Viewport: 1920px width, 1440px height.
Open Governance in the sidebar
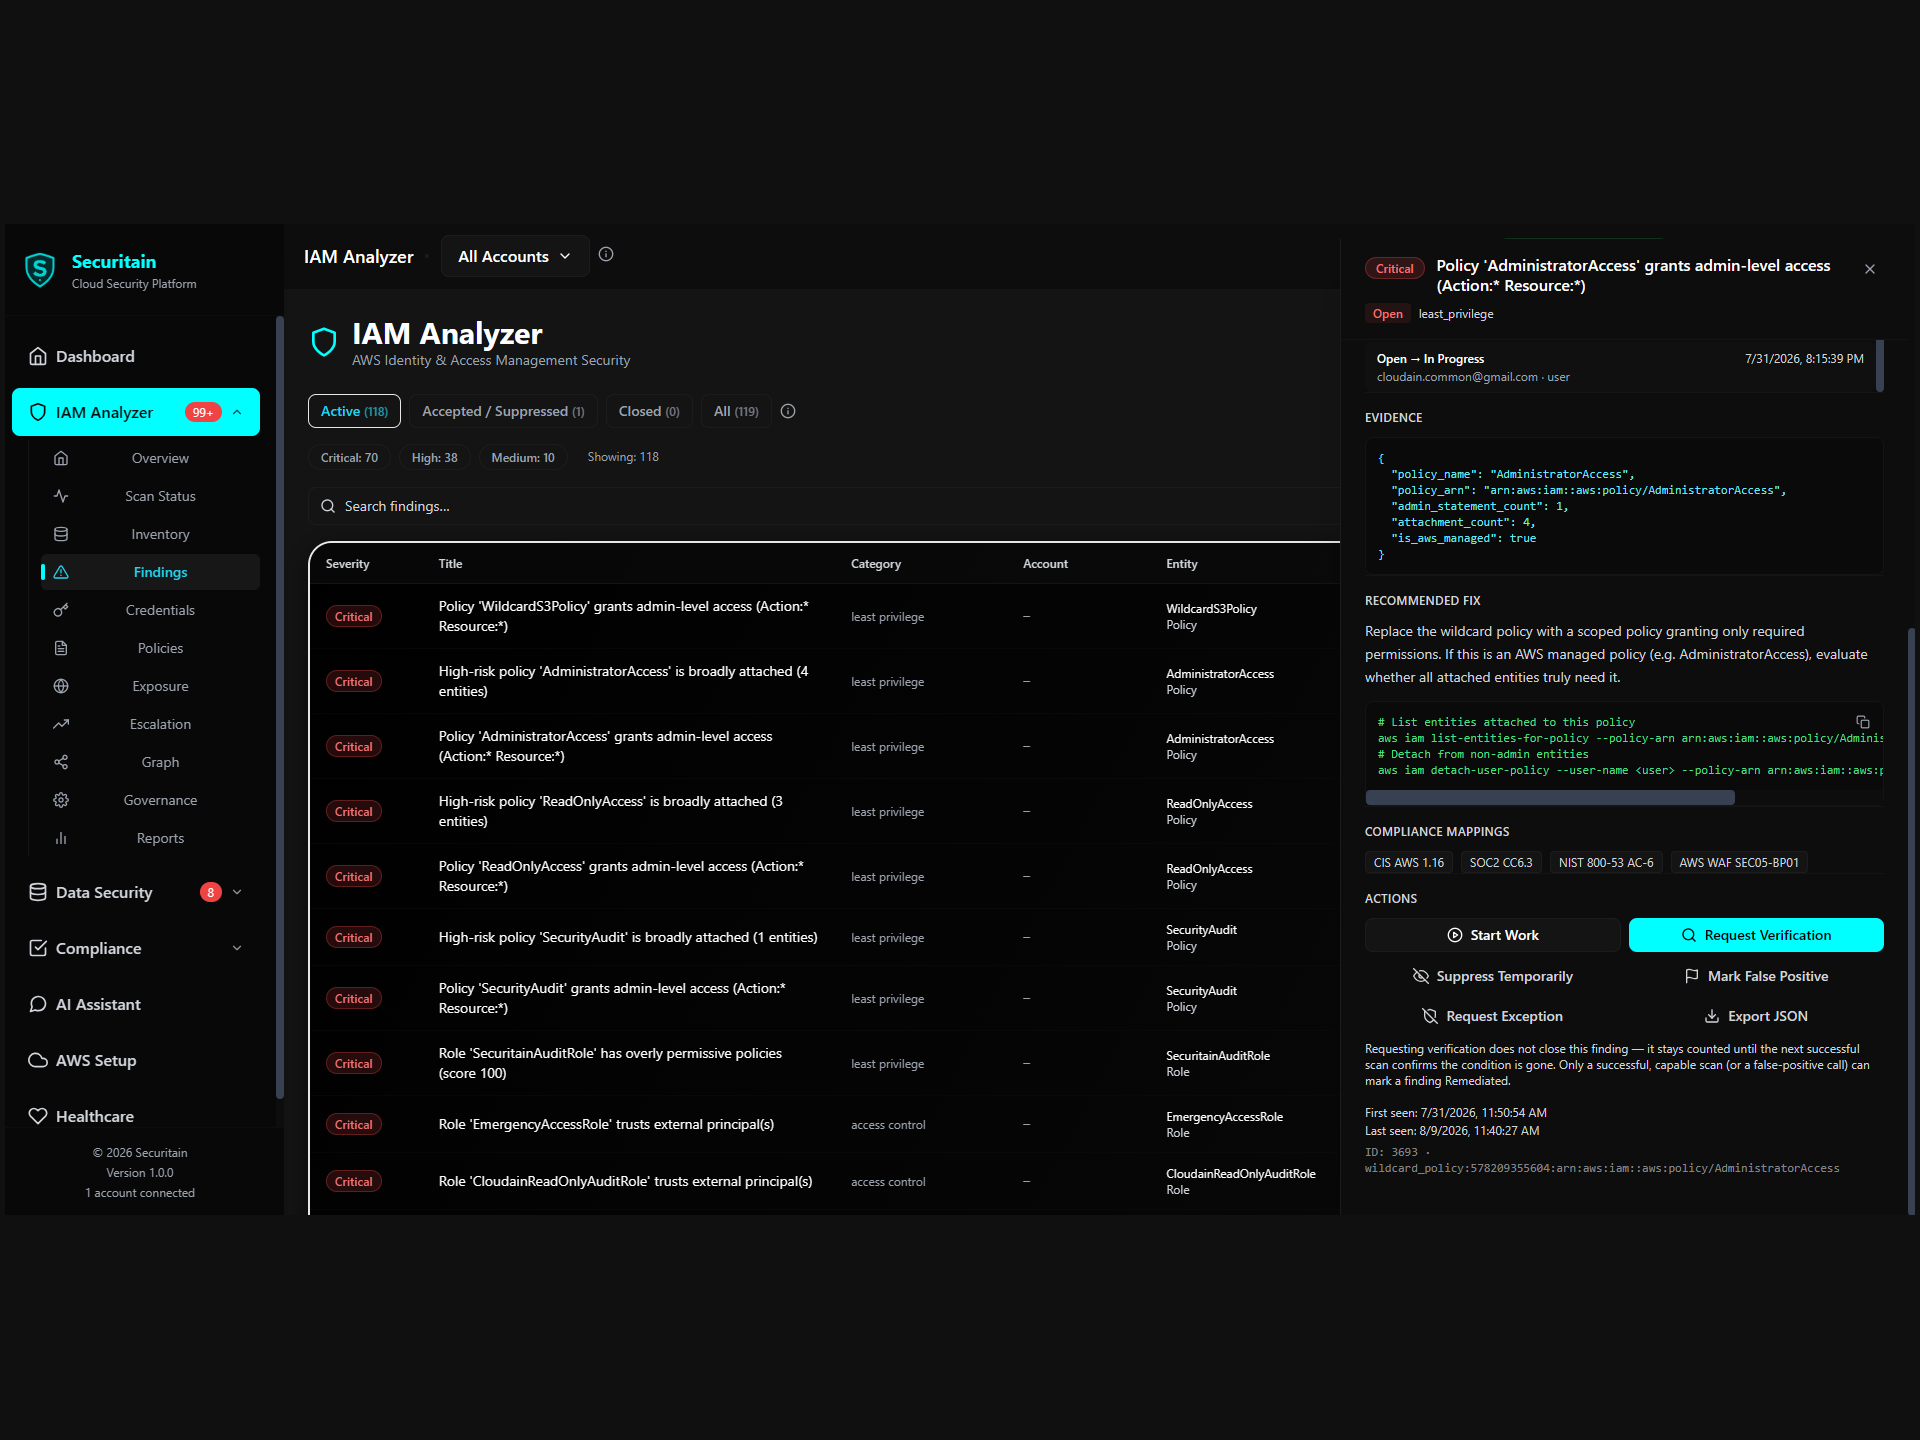click(x=150, y=801)
